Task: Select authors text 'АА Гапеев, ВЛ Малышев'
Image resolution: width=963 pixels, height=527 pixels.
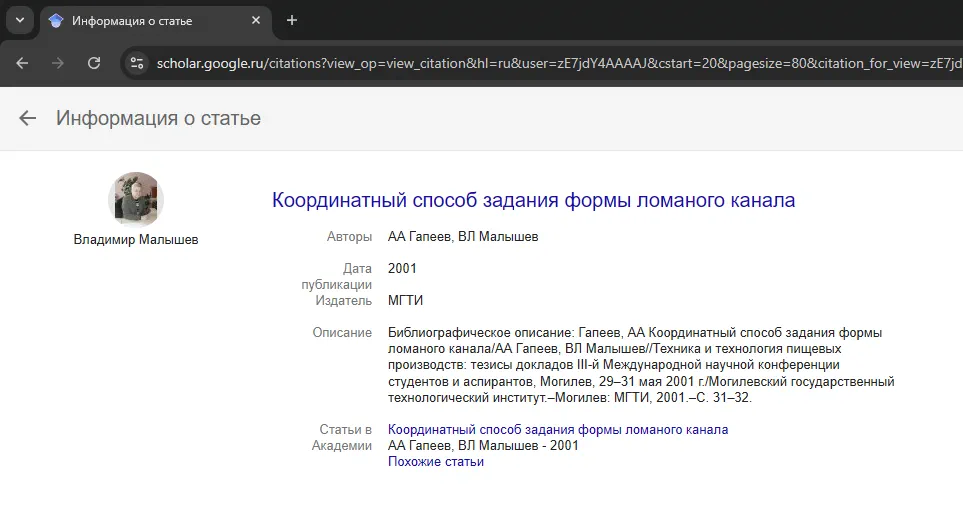Action: 462,236
